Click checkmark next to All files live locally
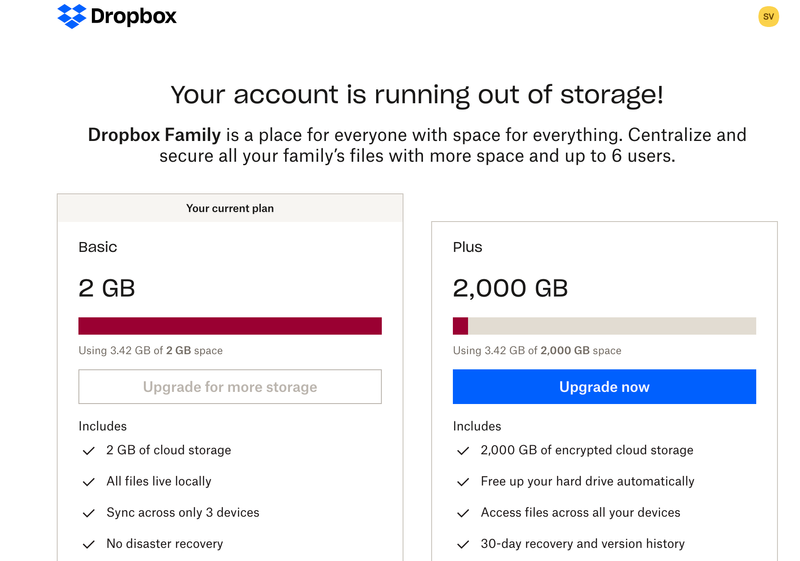Viewport: 800px width, 561px height. click(89, 482)
